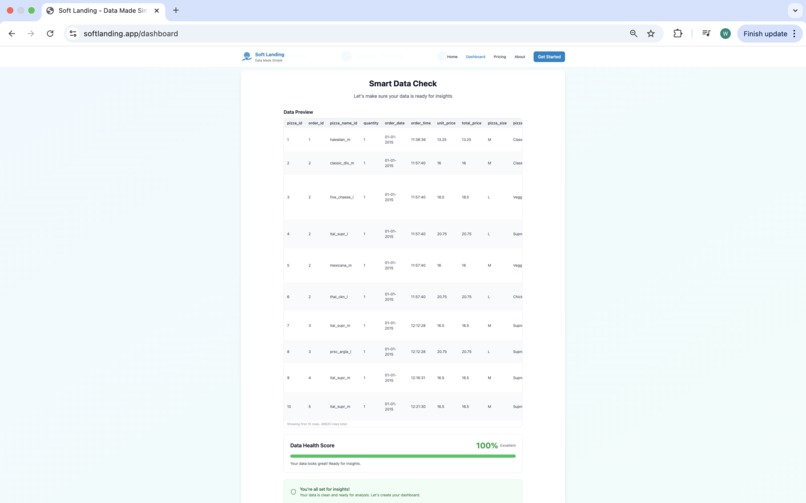Click the 12:16:31 order time cell
806x503 pixels.
(x=418, y=378)
